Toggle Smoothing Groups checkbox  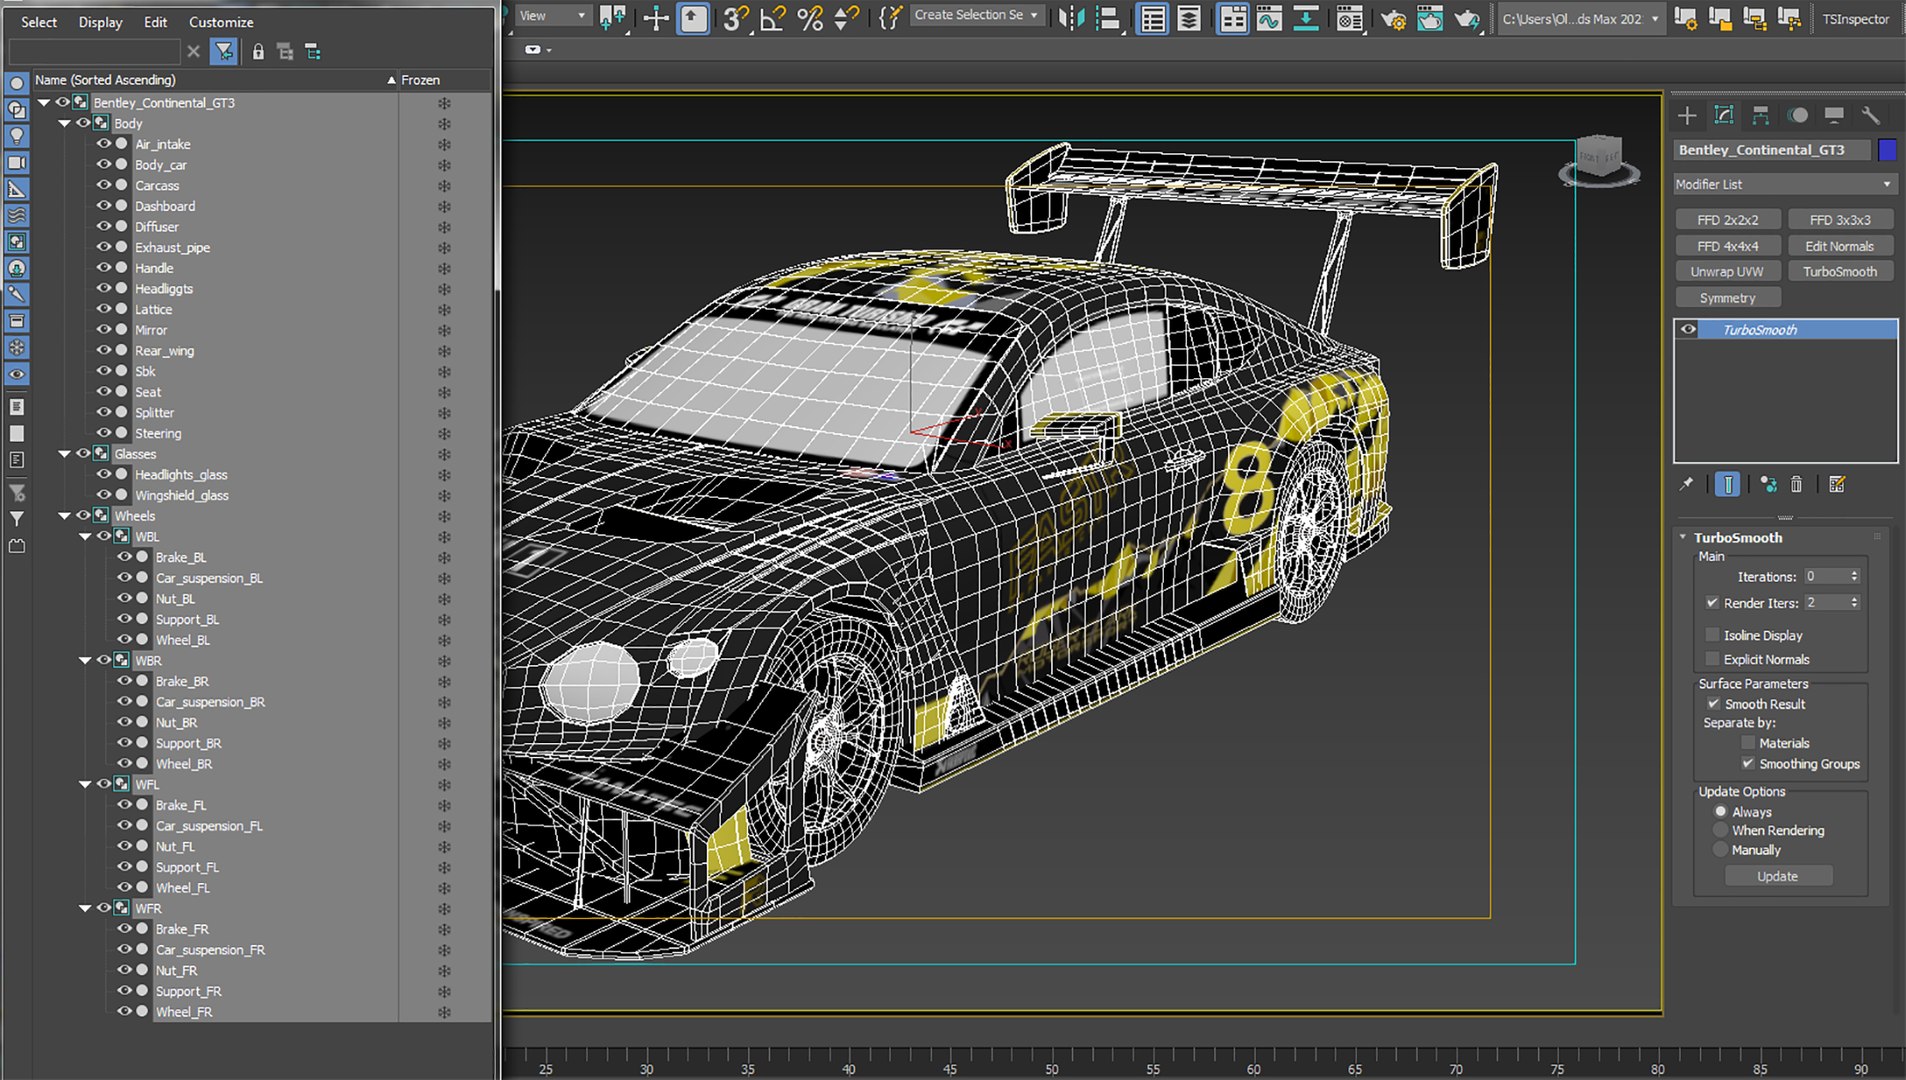point(1748,764)
